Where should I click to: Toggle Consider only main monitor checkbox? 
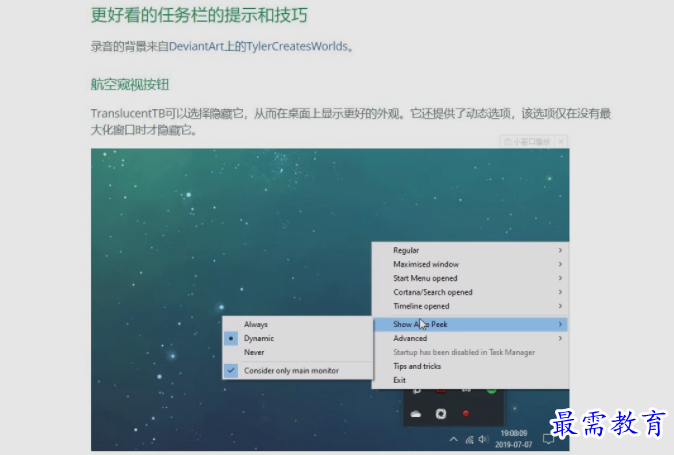pyautogui.click(x=297, y=370)
